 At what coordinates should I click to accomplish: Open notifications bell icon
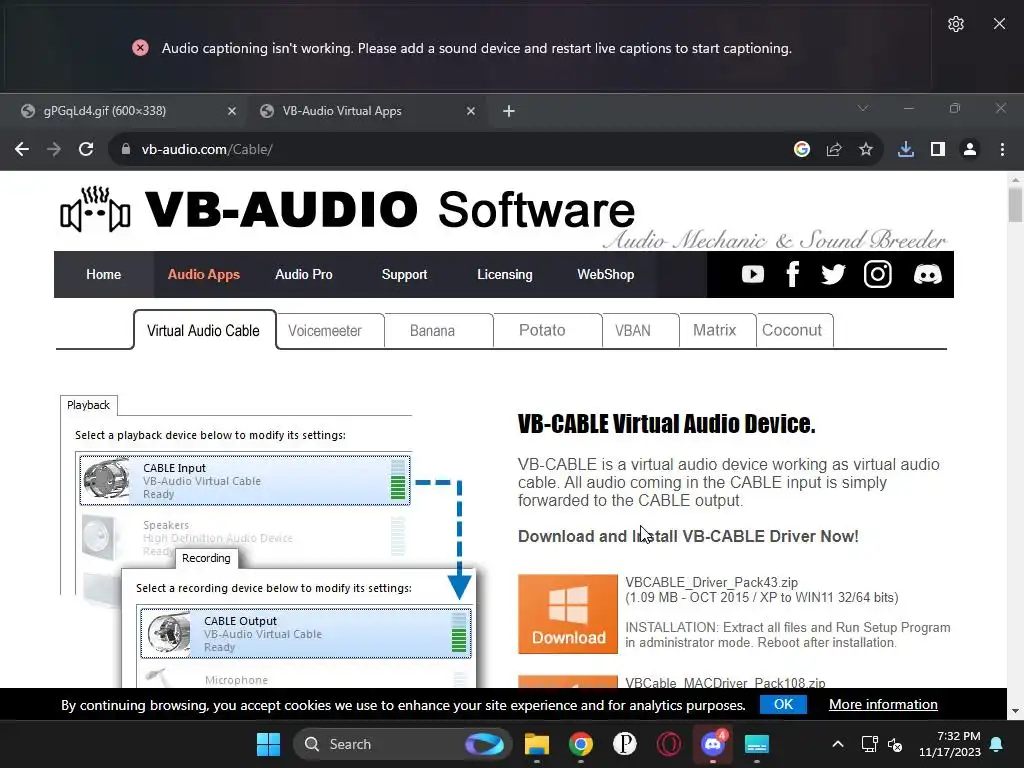(997, 744)
